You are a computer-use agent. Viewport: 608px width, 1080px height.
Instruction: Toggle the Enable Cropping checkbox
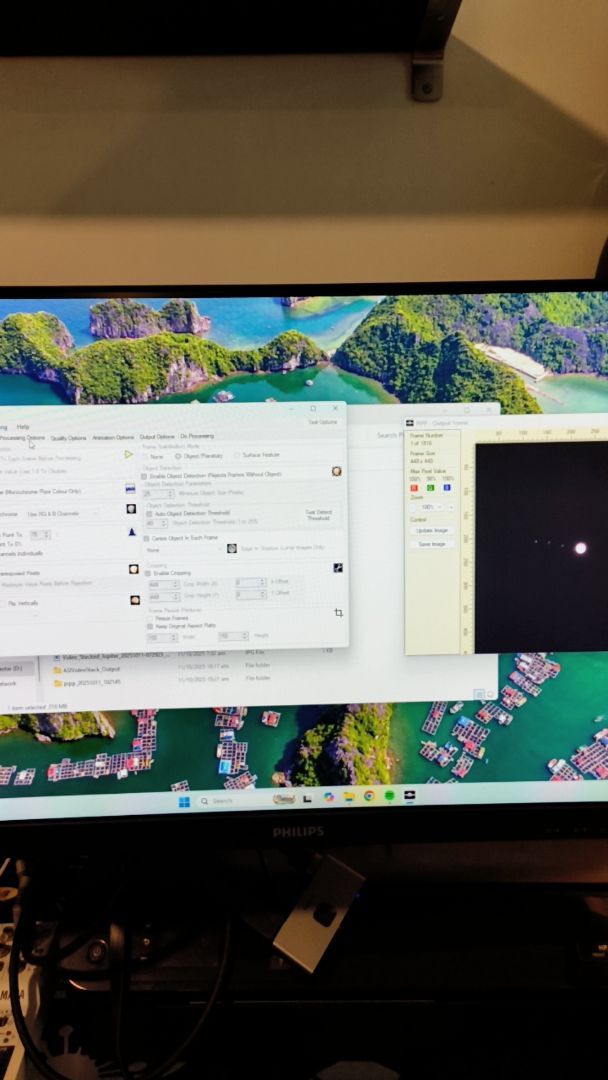pos(149,573)
